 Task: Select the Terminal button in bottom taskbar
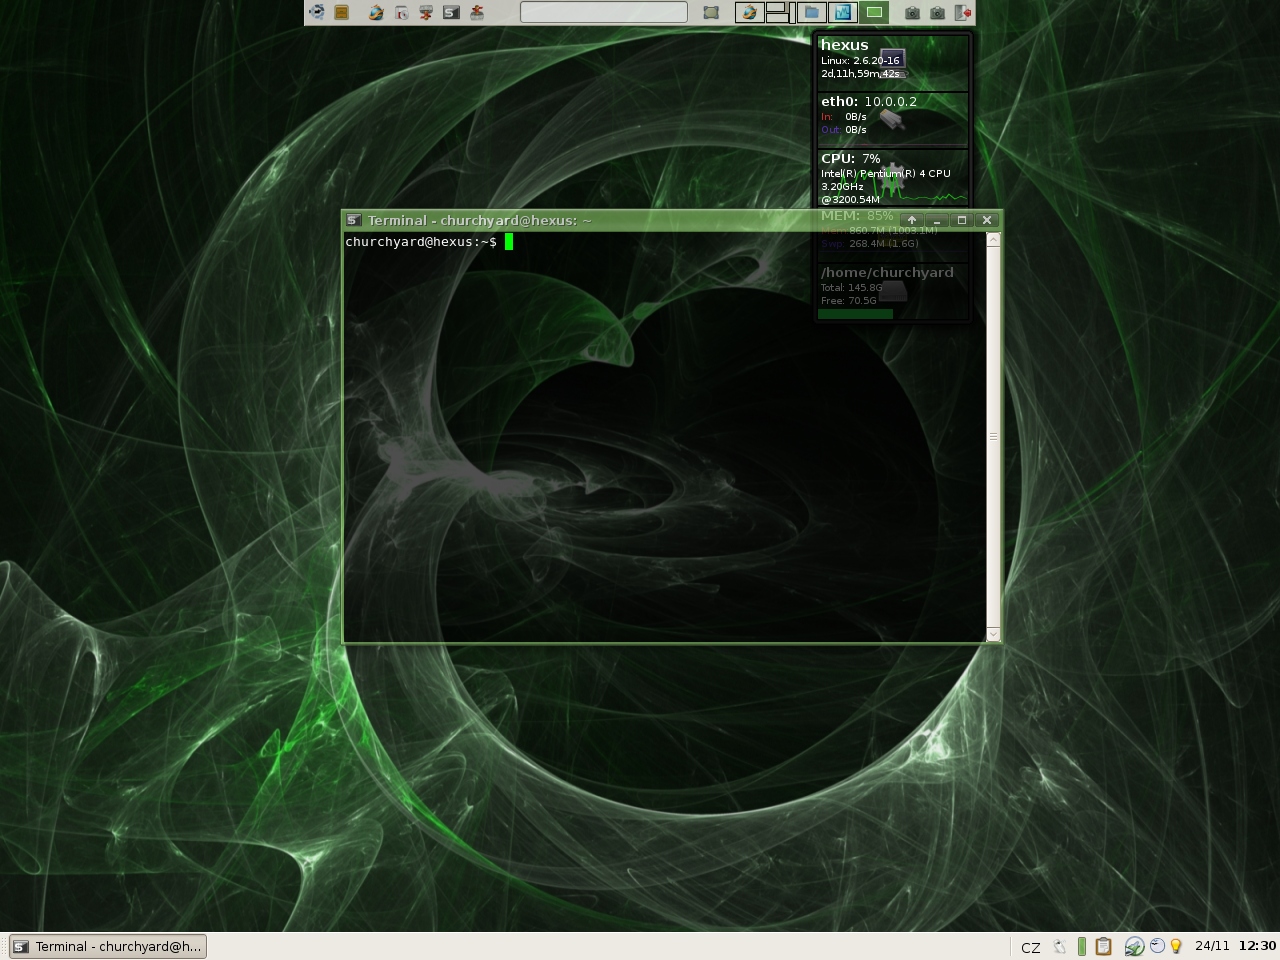108,946
